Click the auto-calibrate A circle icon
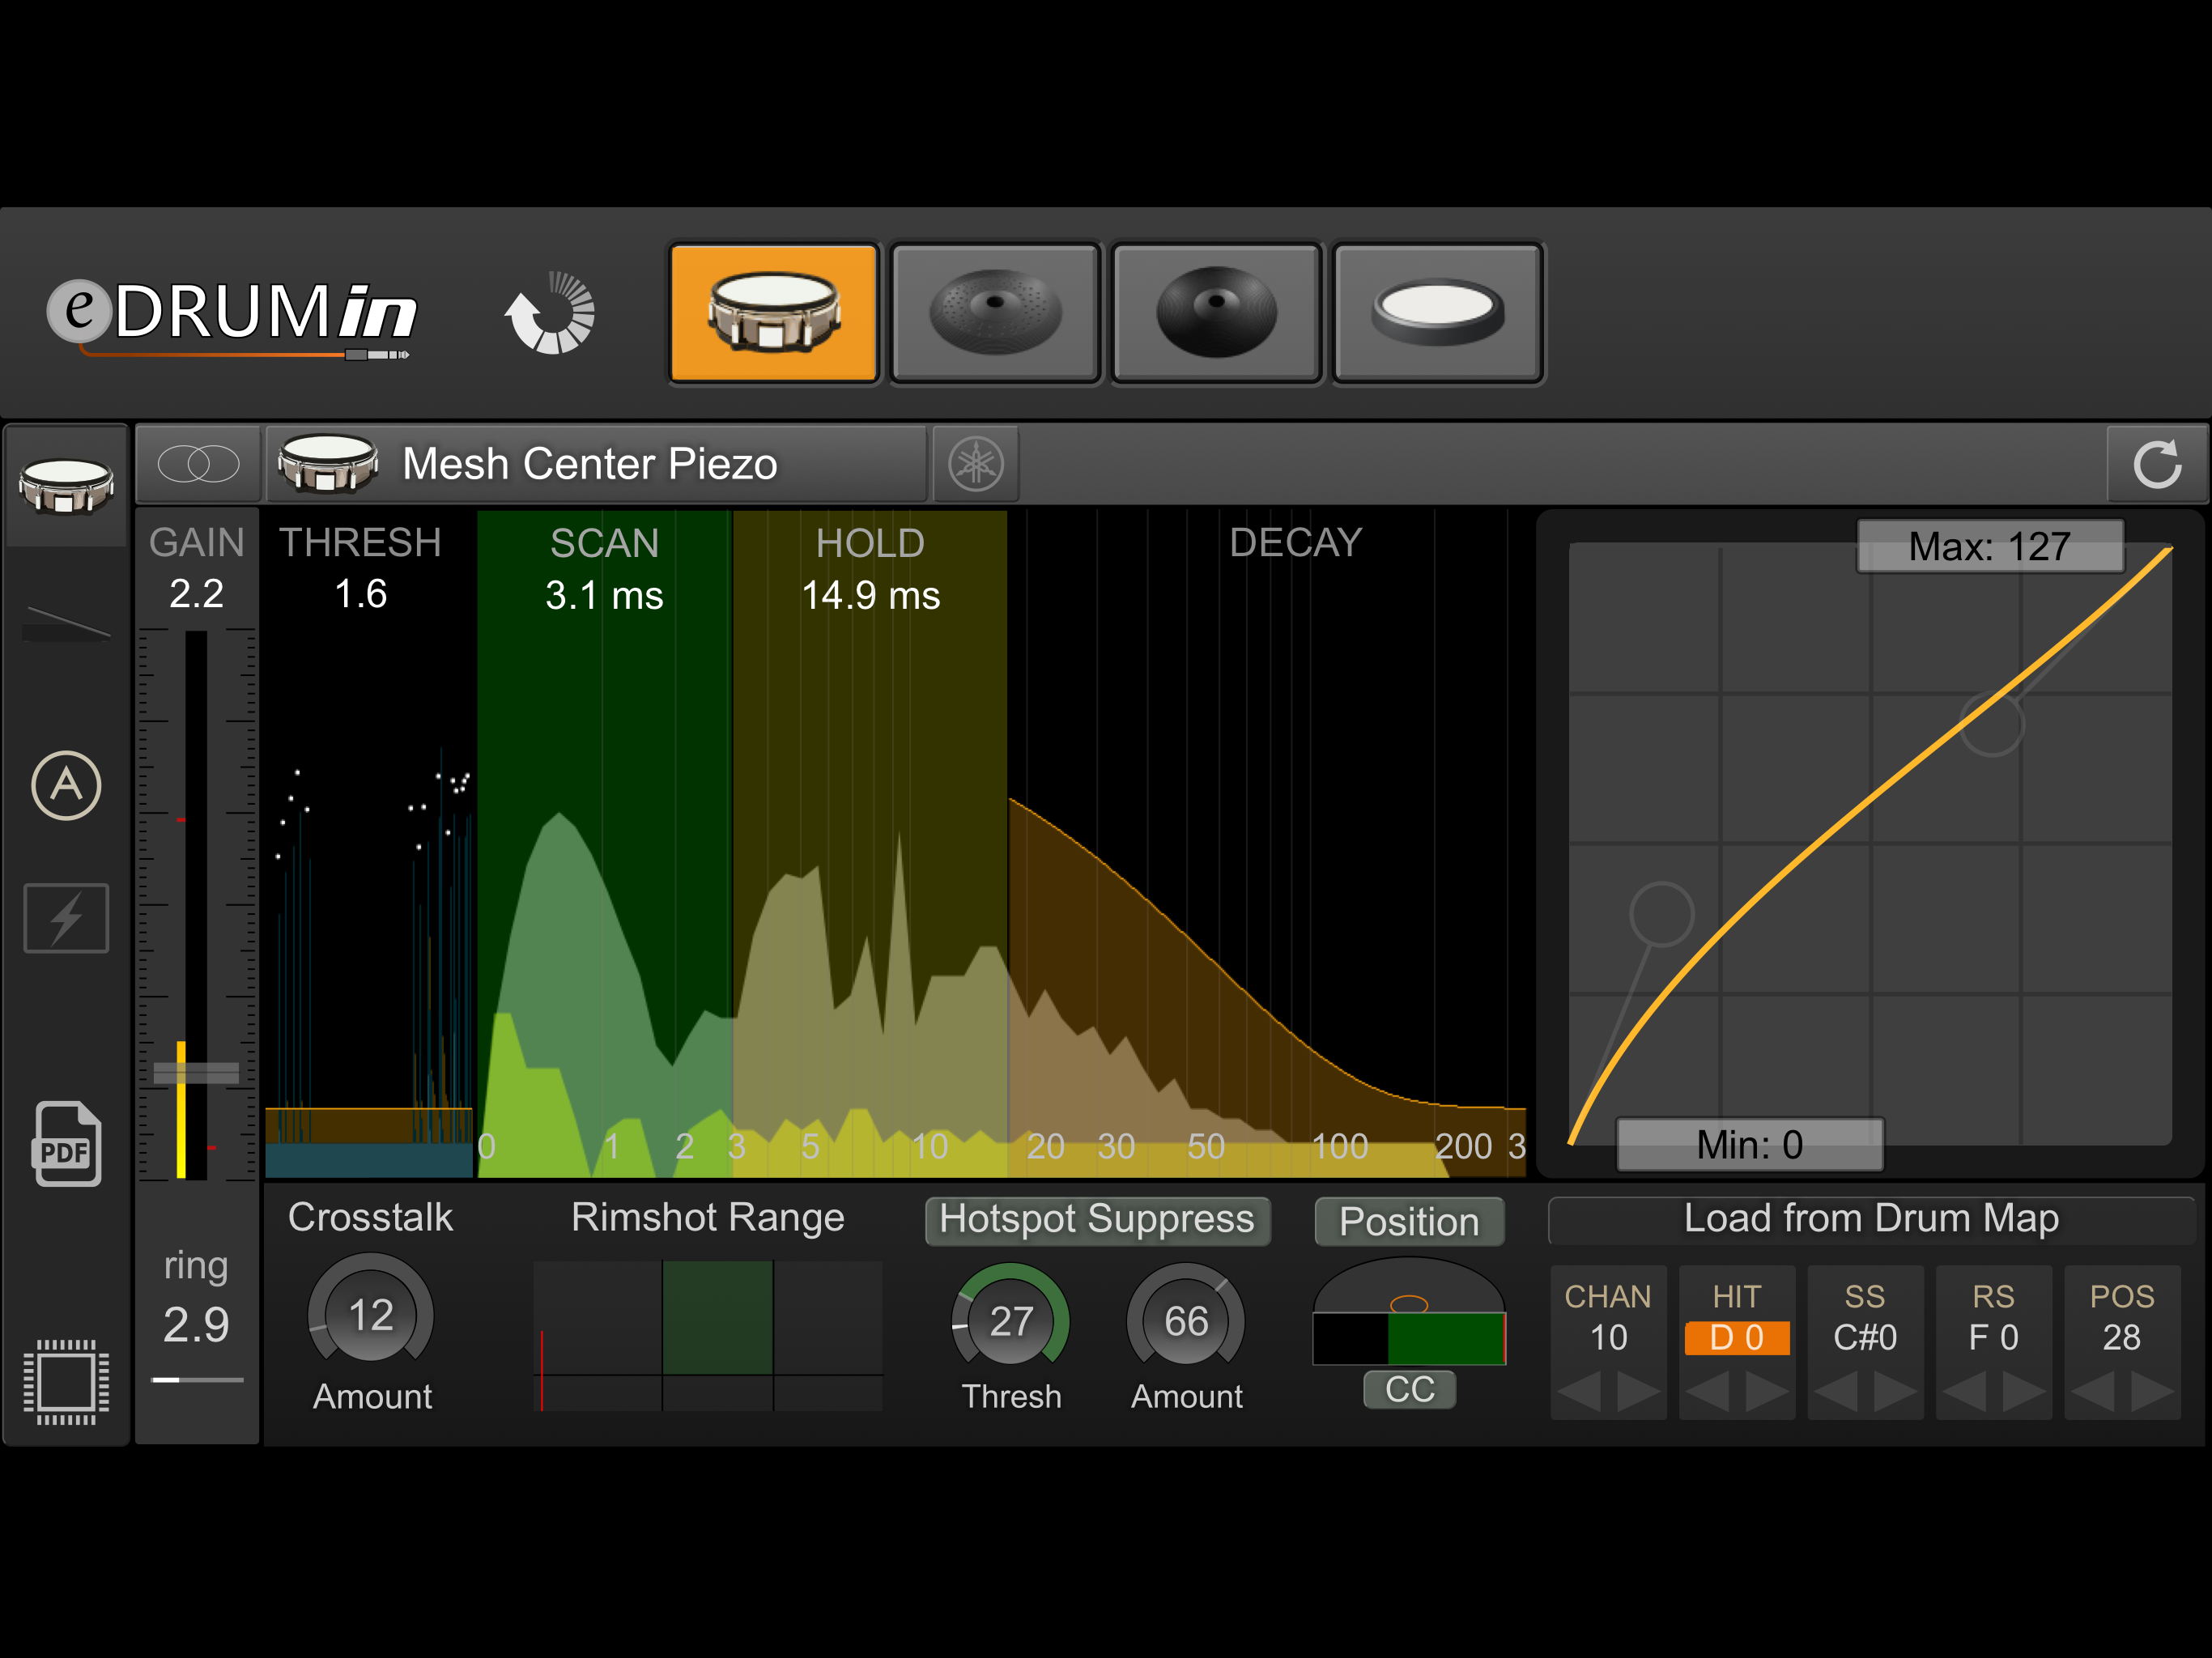The width and height of the screenshot is (2212, 1658). 66,786
